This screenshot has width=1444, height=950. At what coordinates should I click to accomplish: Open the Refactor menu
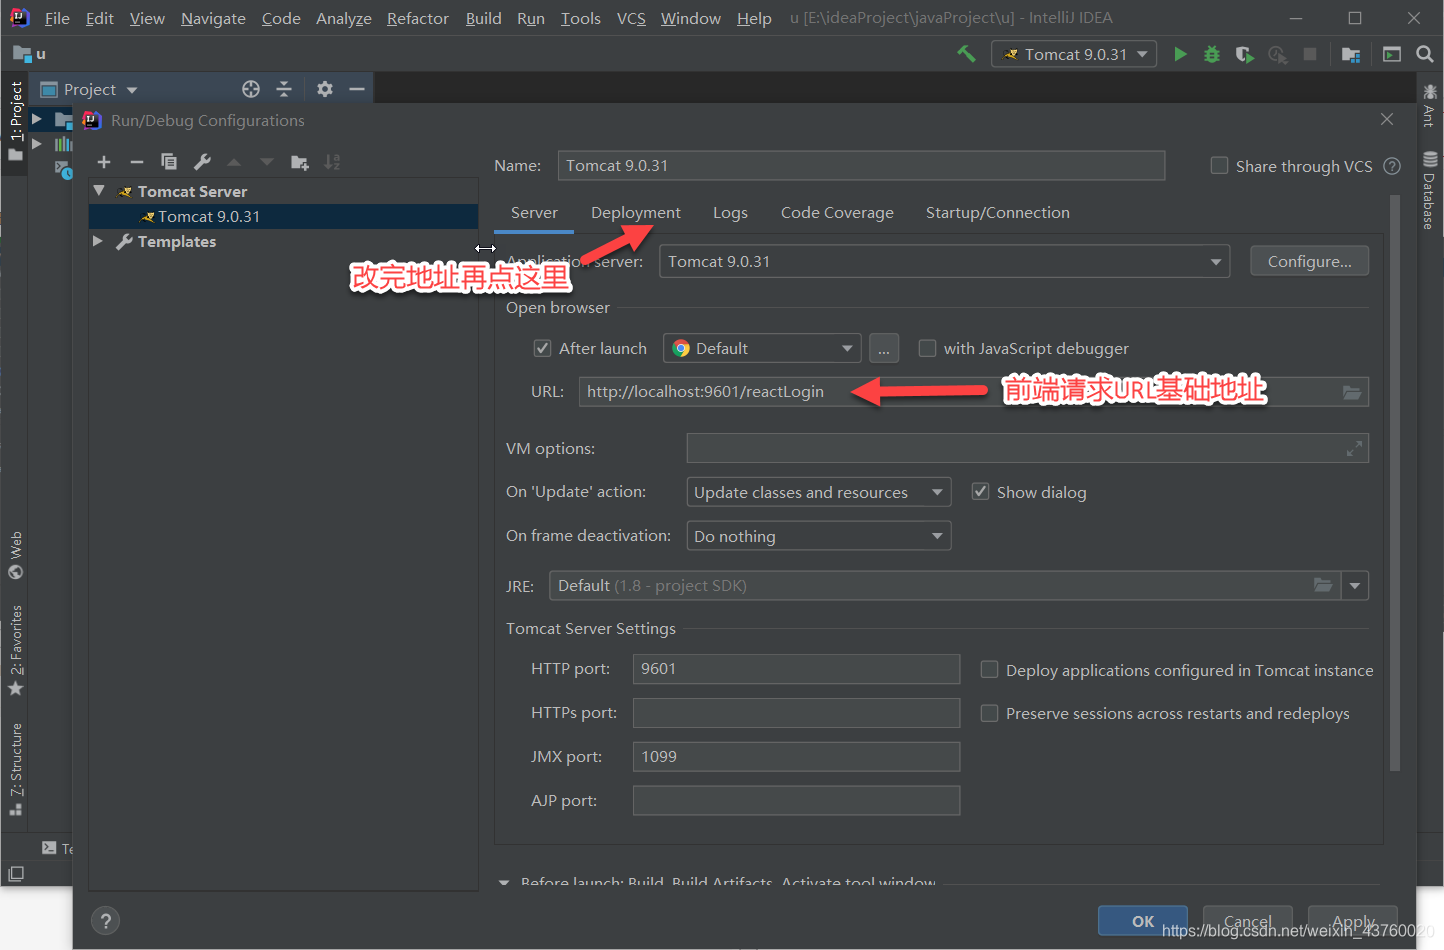coord(418,18)
